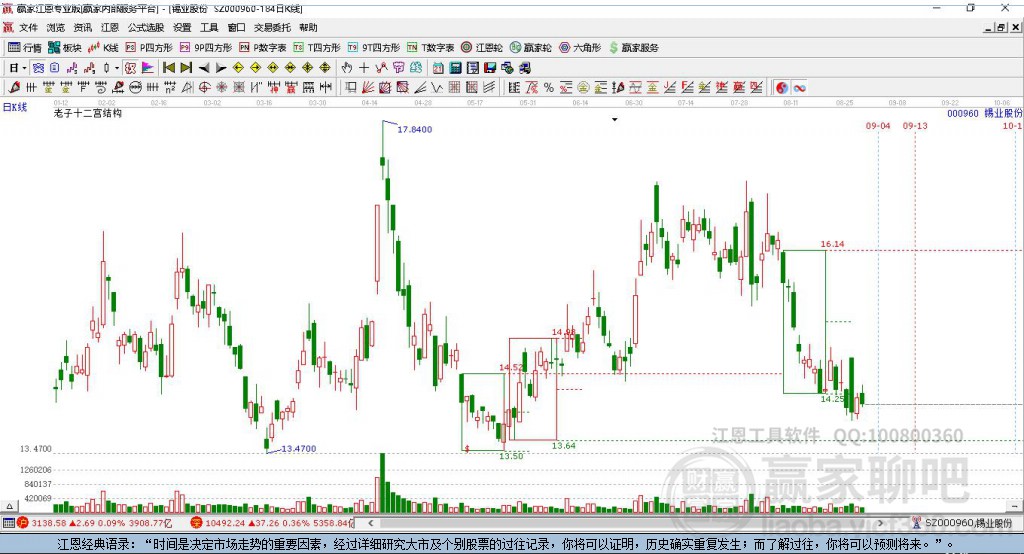Open the 浏览 menu
This screenshot has height=554, width=1024.
pyautogui.click(x=56, y=27)
